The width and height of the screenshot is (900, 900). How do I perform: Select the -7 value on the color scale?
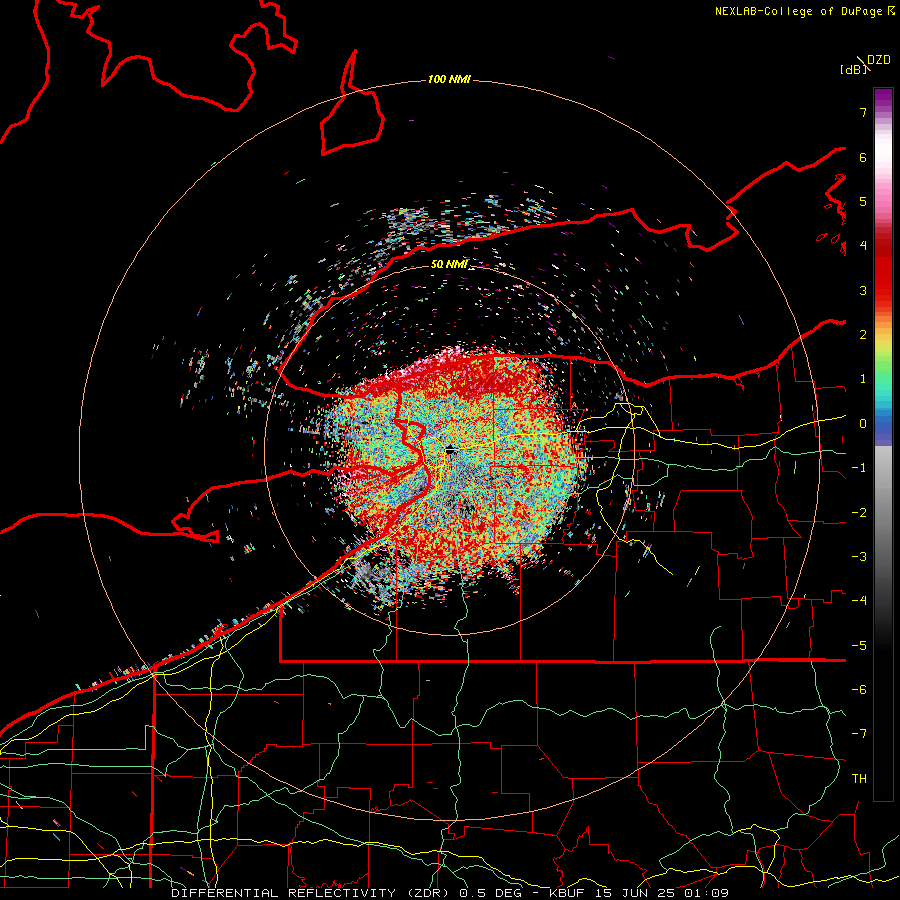pos(859,734)
